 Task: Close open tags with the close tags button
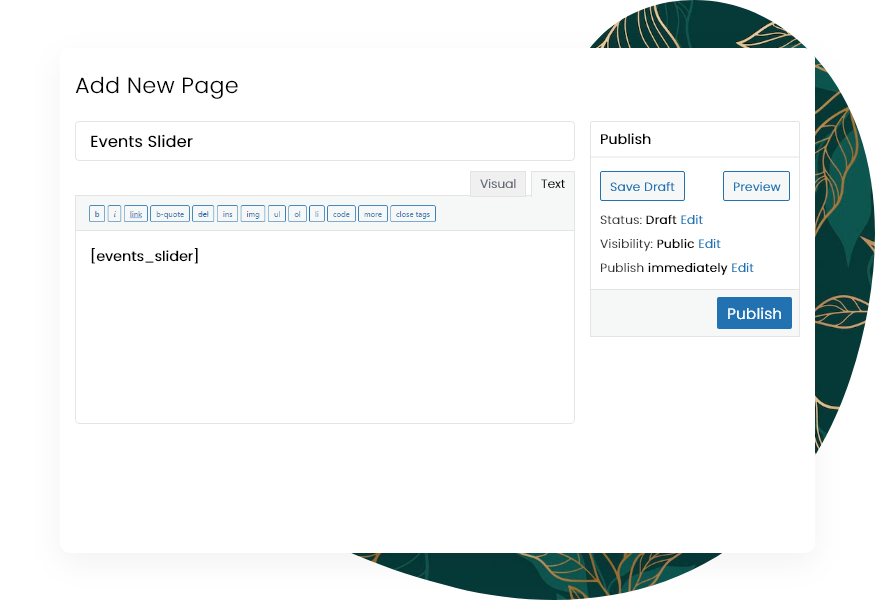412,213
